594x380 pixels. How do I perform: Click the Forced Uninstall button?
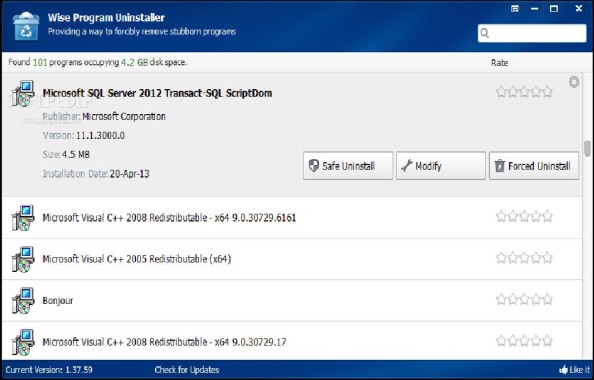[x=534, y=166]
